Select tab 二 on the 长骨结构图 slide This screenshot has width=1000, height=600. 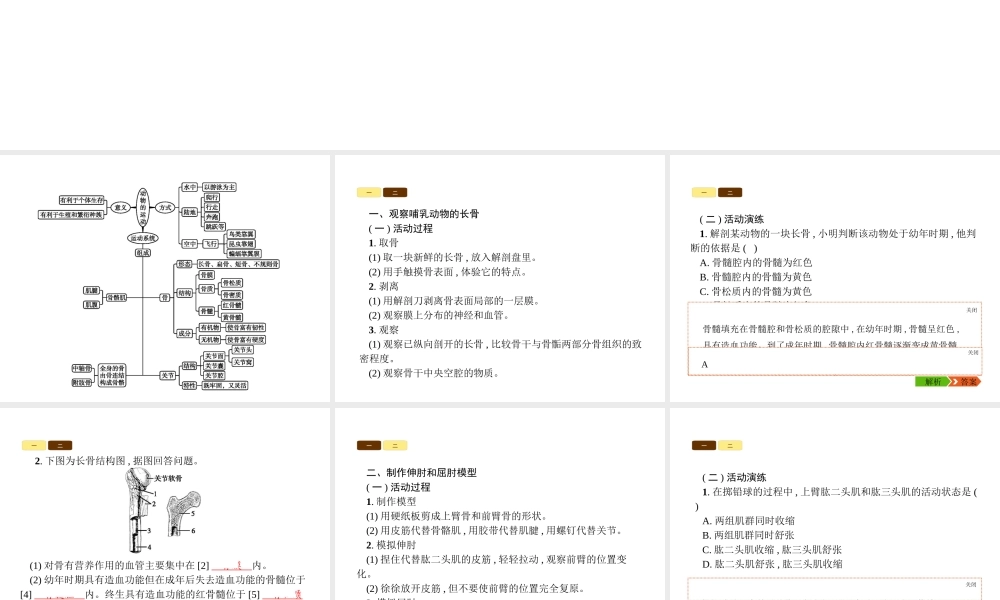(x=60, y=446)
